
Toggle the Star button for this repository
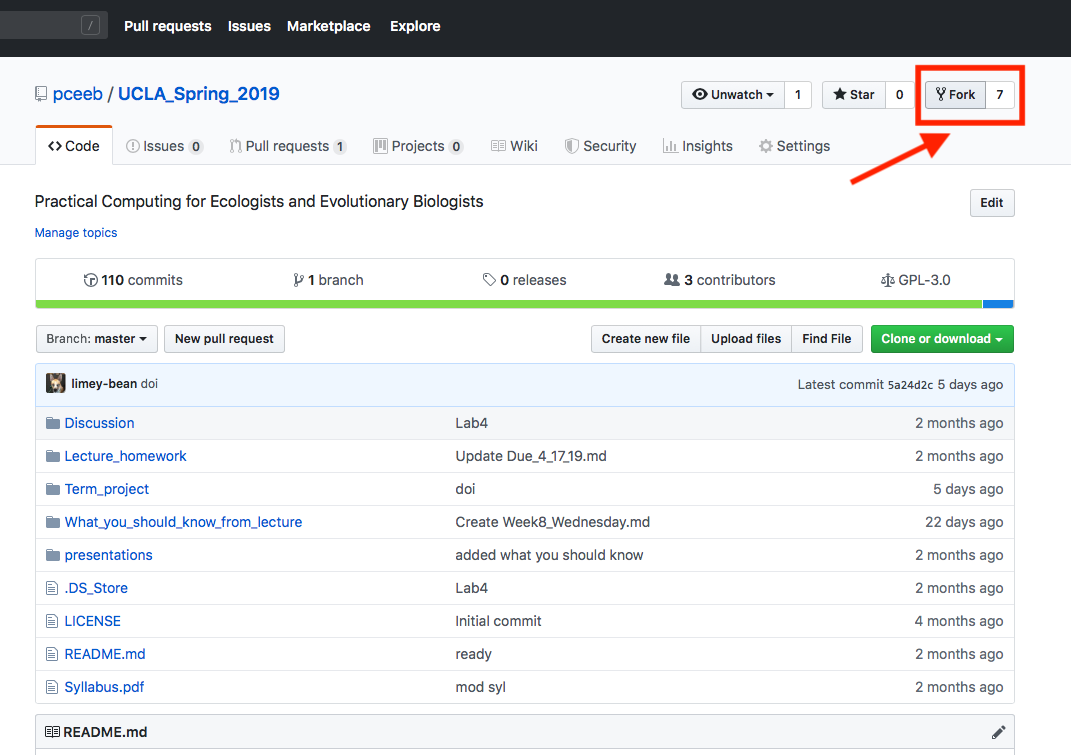tap(854, 95)
